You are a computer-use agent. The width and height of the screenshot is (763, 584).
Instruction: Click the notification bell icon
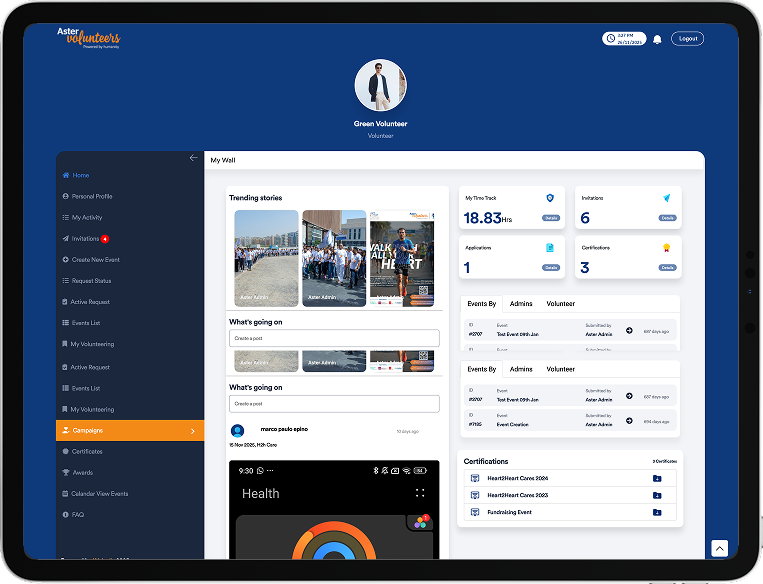click(657, 39)
